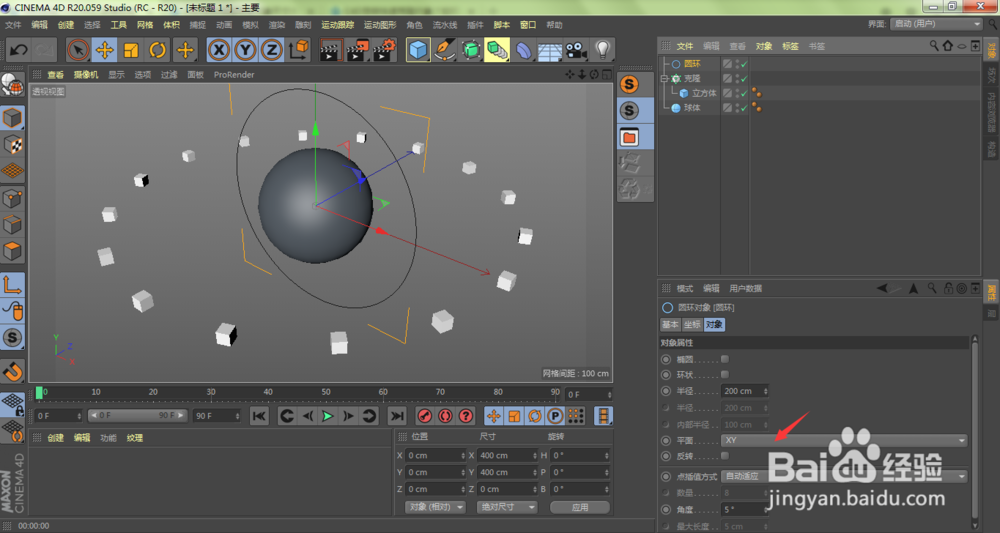Click the Record active objects keyframe button
This screenshot has height=533, width=1000.
425,416
